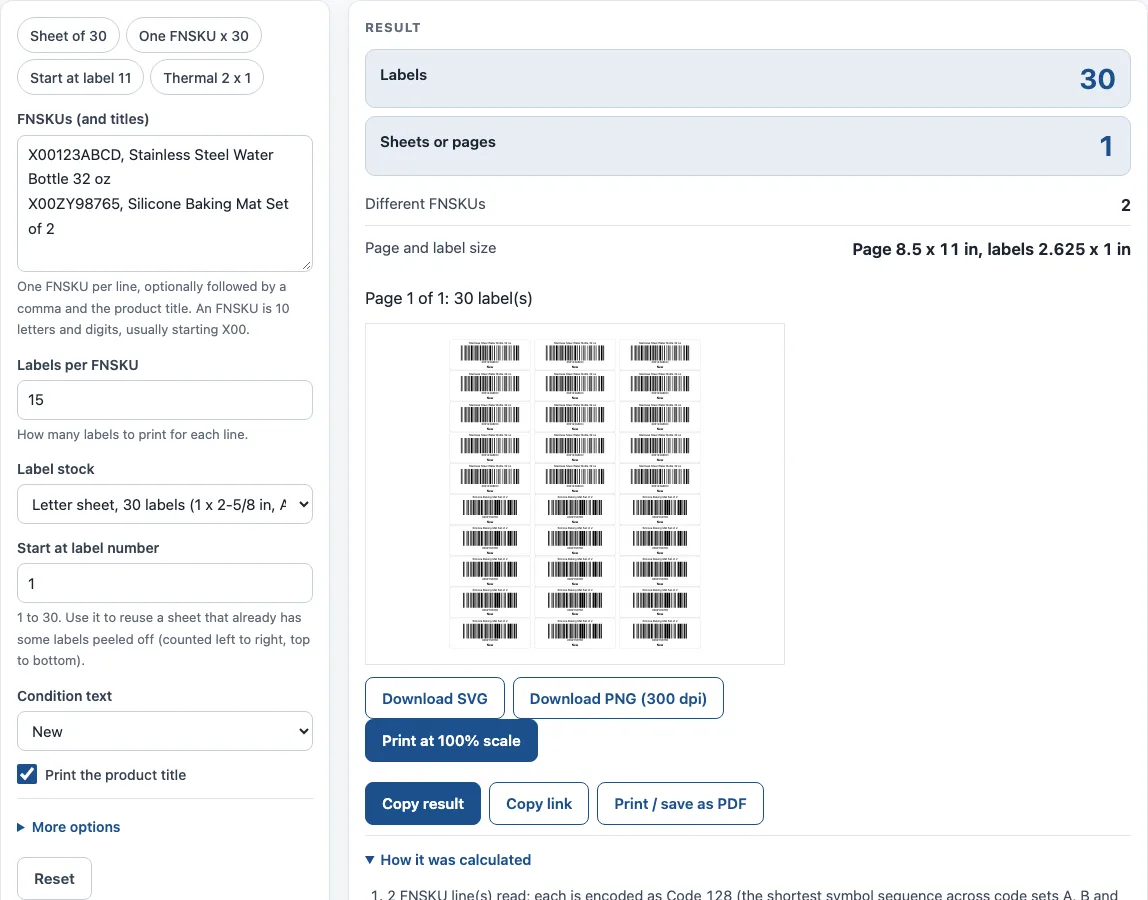Edit the FNSKUs and titles text area
1148x900 pixels.
(165, 203)
